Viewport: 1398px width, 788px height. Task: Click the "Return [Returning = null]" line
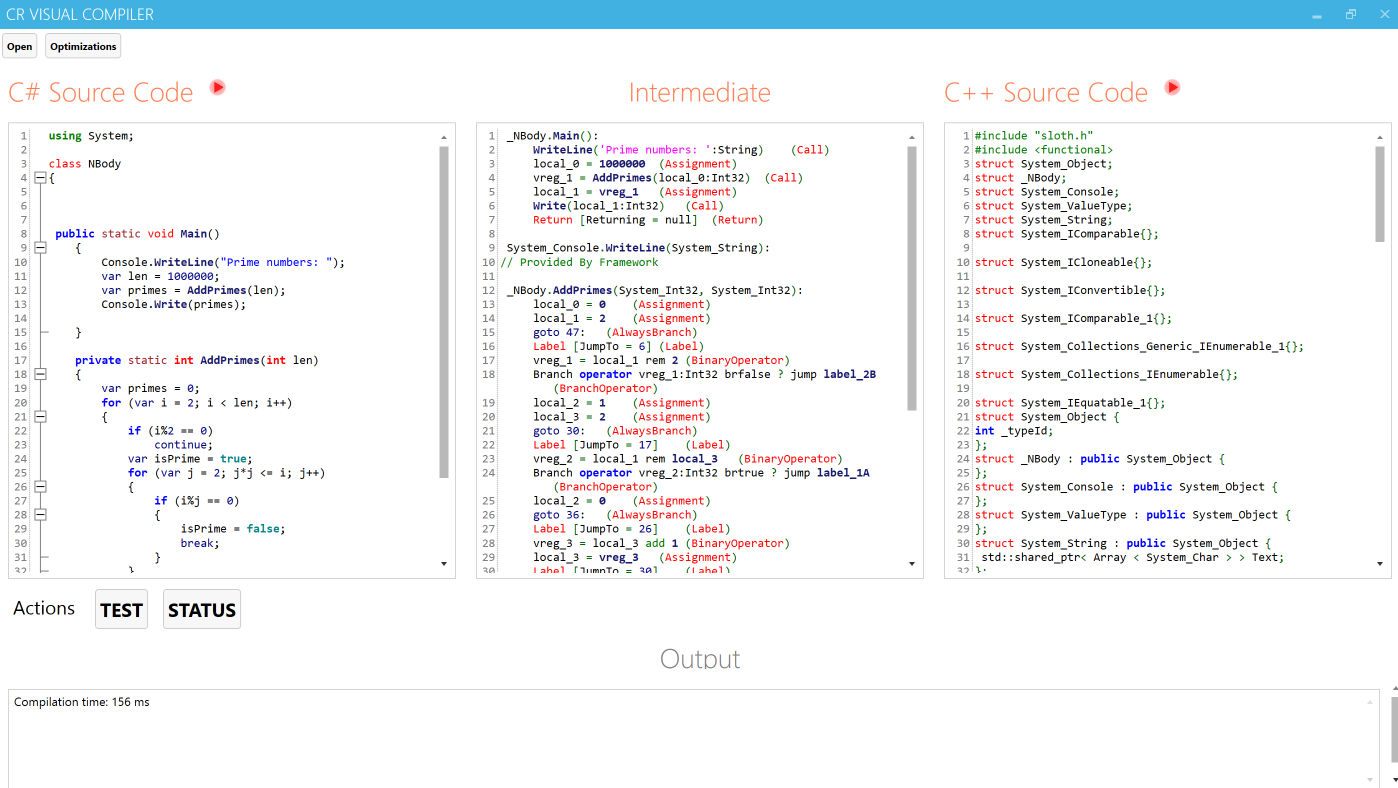pyautogui.click(x=648, y=220)
